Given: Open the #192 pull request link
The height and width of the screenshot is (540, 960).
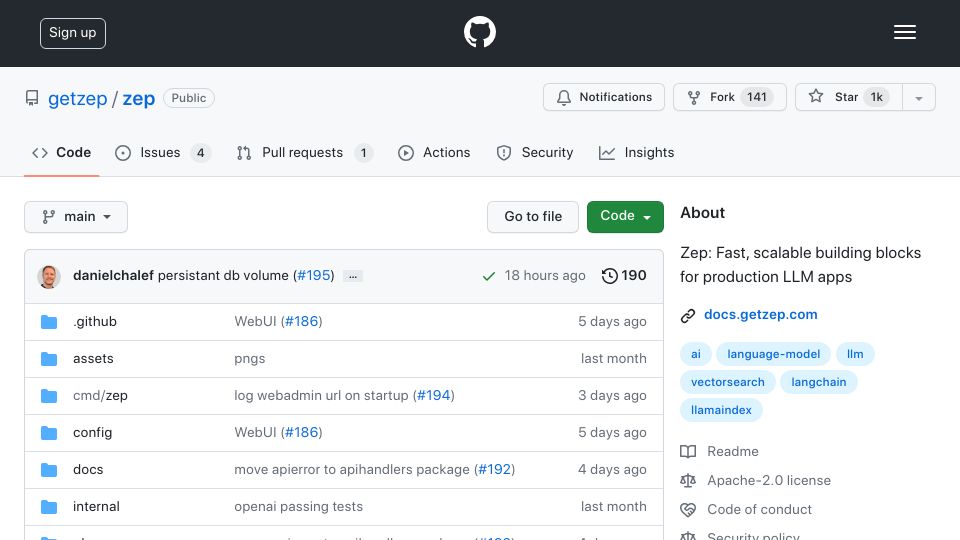Looking at the screenshot, I should (x=494, y=470).
